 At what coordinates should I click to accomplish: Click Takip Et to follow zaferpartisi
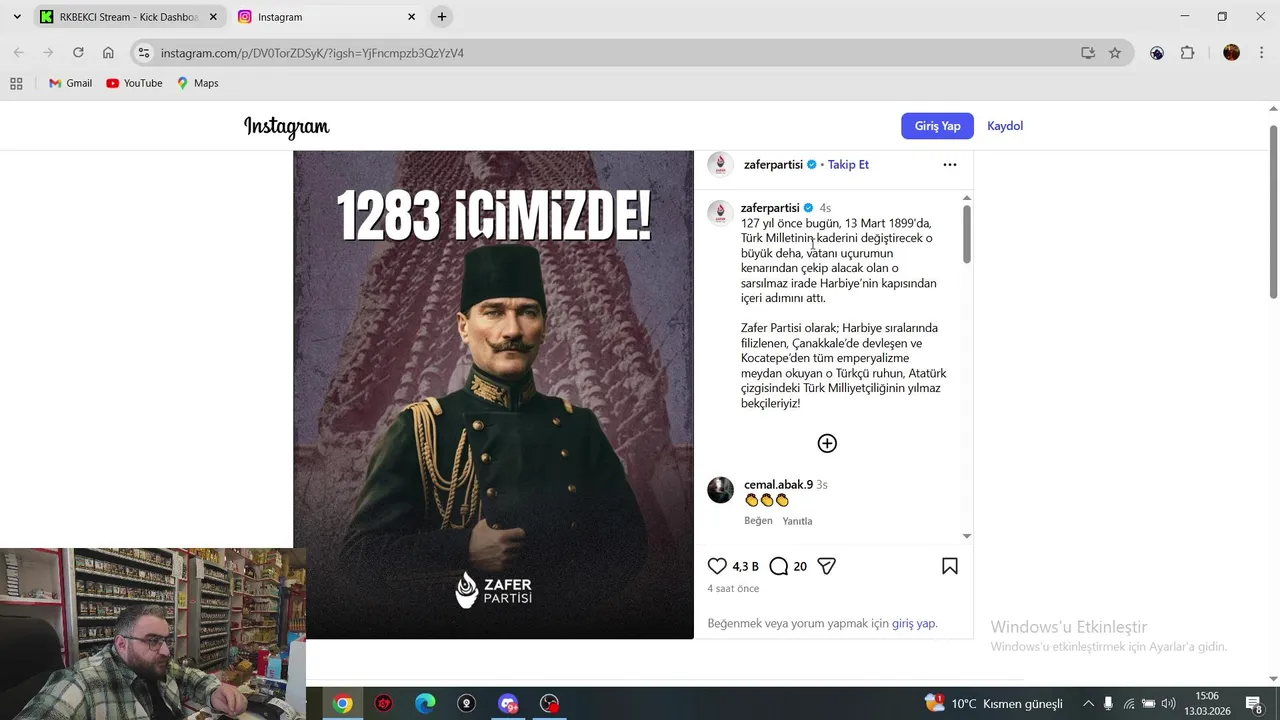848,165
